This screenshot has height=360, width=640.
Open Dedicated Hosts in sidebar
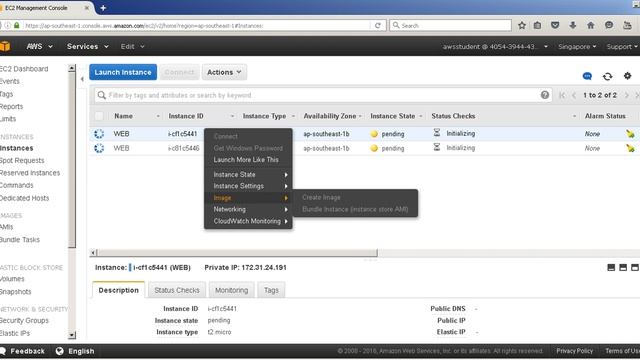click(x=24, y=198)
